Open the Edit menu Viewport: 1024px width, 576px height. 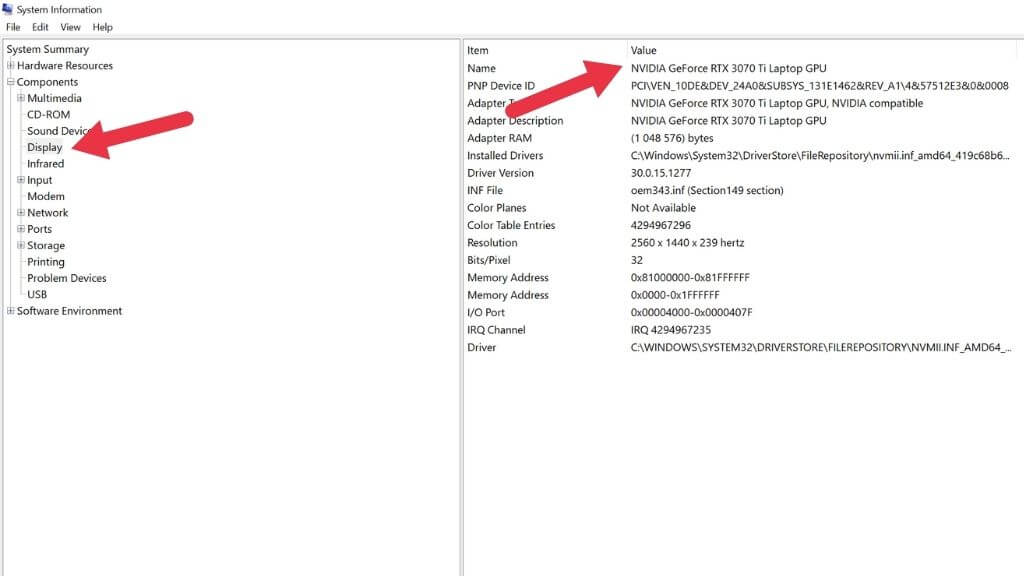(x=40, y=27)
